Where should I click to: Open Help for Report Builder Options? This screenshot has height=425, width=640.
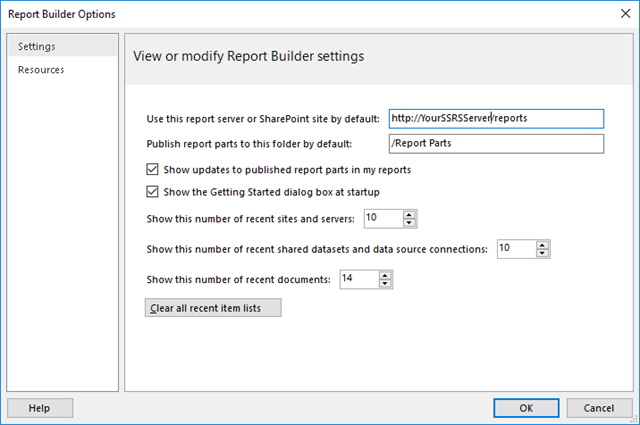click(x=40, y=408)
